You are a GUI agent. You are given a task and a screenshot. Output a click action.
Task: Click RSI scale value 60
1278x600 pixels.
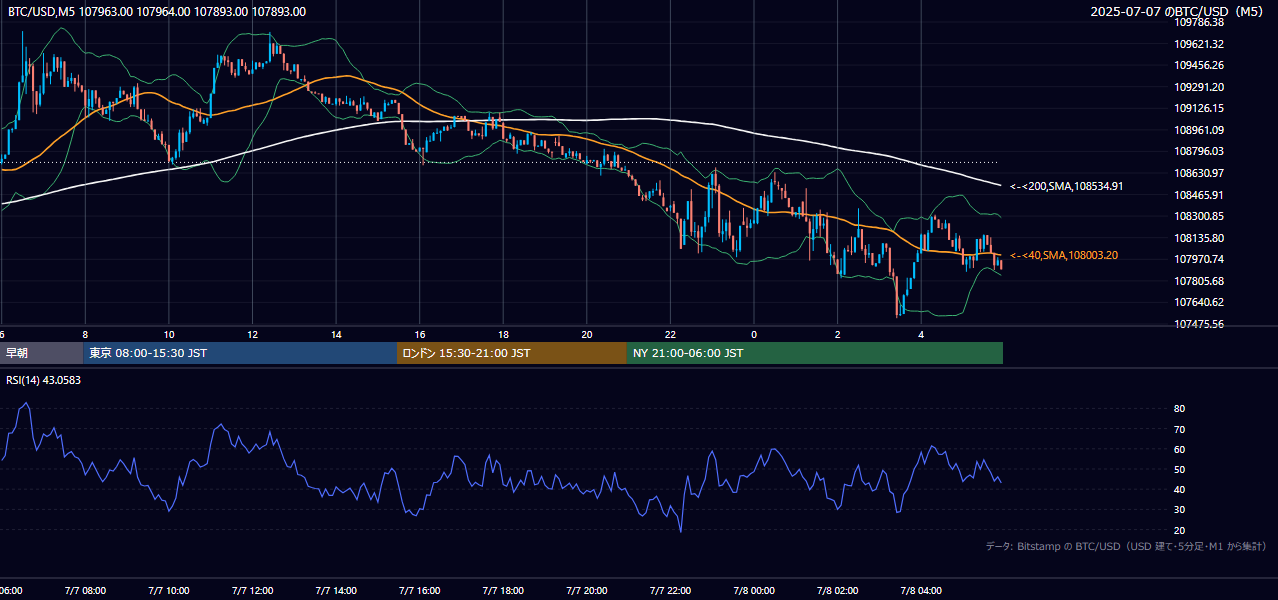click(1180, 449)
